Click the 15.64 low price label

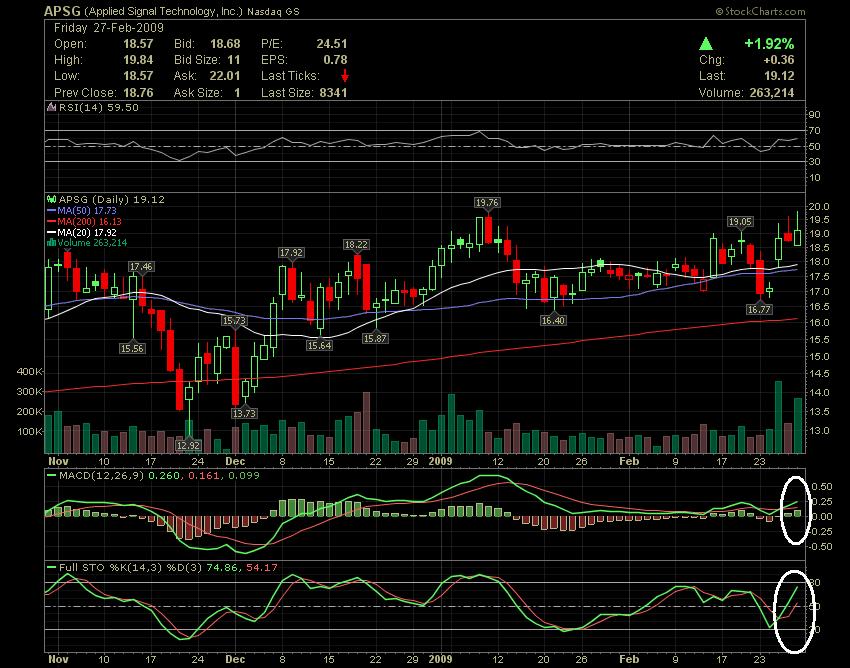pyautogui.click(x=319, y=345)
